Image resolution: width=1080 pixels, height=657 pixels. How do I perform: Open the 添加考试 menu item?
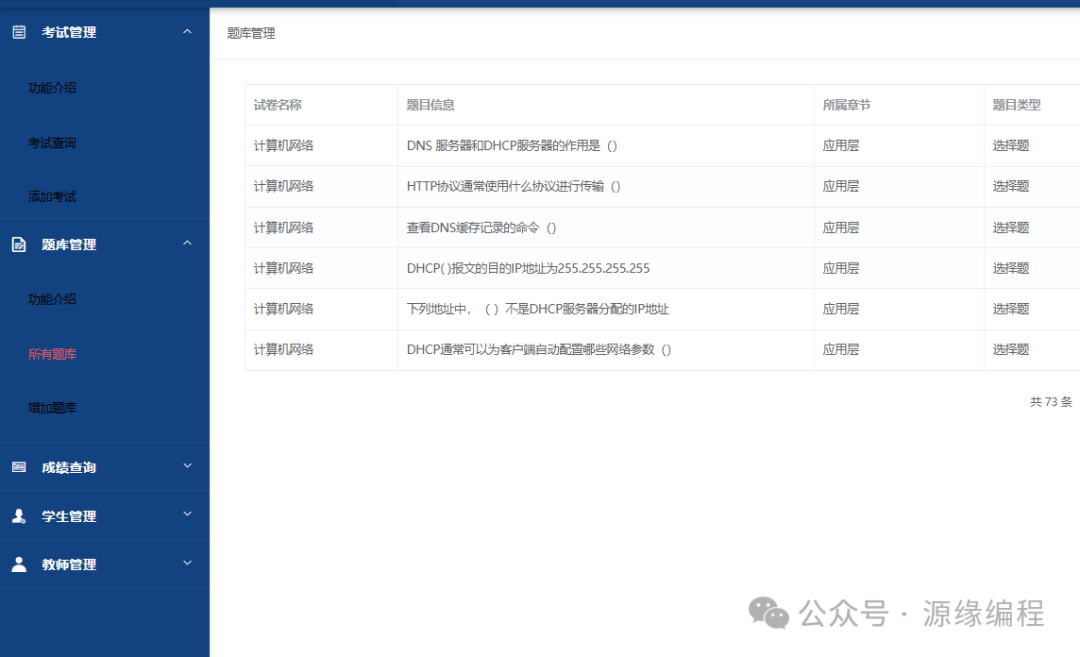pos(52,197)
